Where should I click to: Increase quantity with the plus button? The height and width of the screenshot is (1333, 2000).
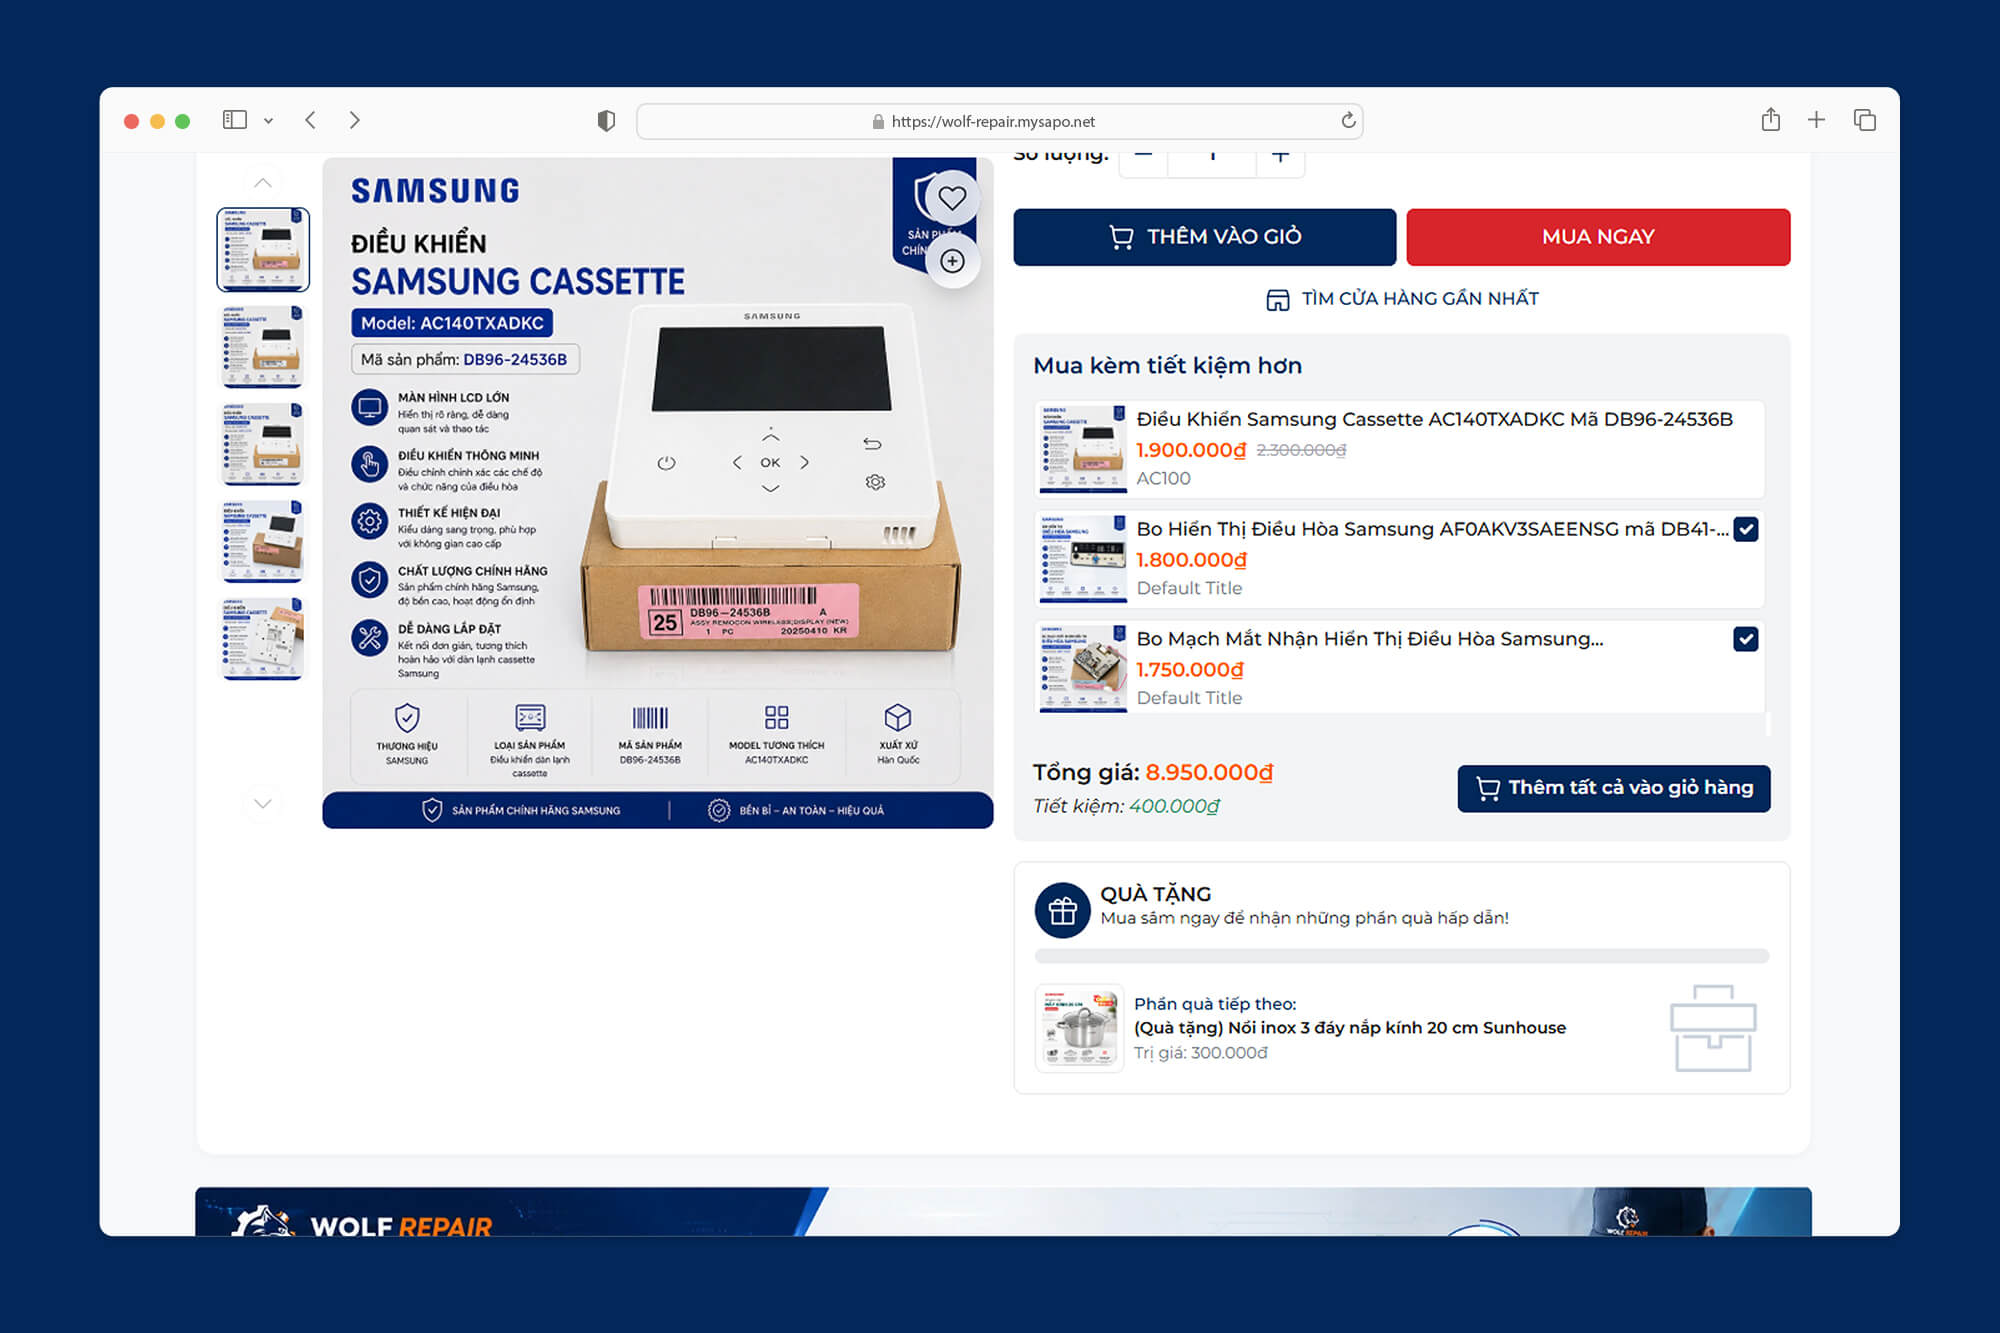tap(1280, 160)
